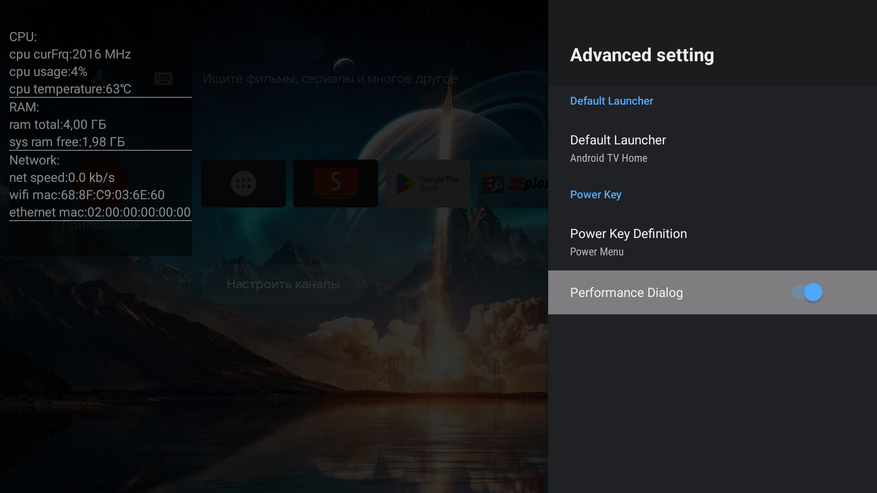Open the Google Play Store tile
The image size is (877, 493).
coord(428,184)
